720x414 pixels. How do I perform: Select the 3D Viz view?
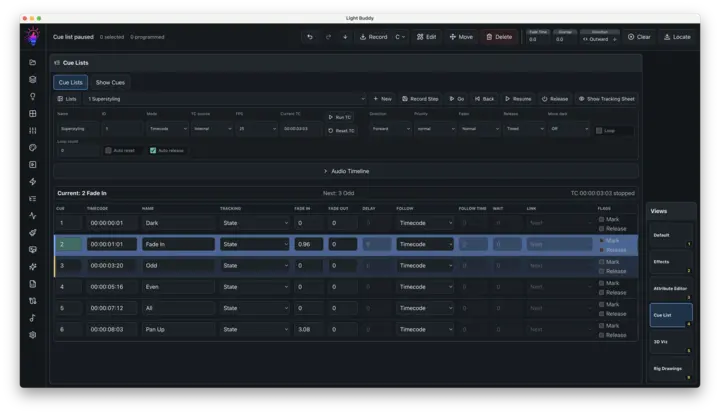671,342
